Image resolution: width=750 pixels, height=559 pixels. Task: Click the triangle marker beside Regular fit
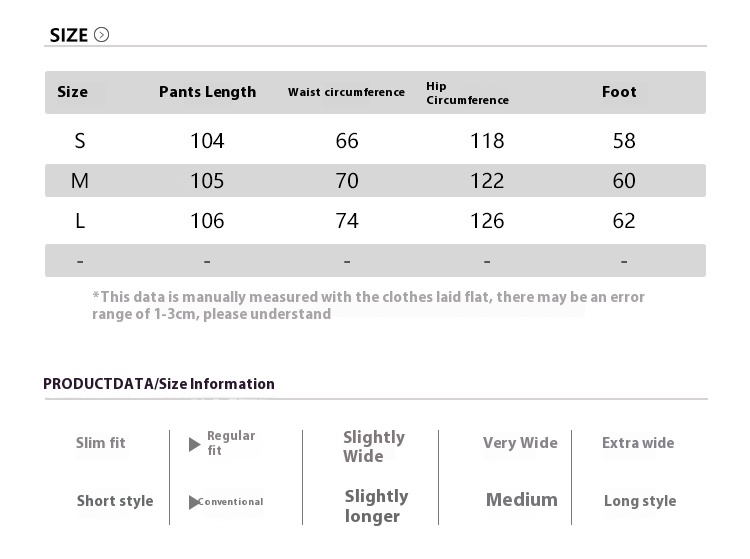point(195,444)
